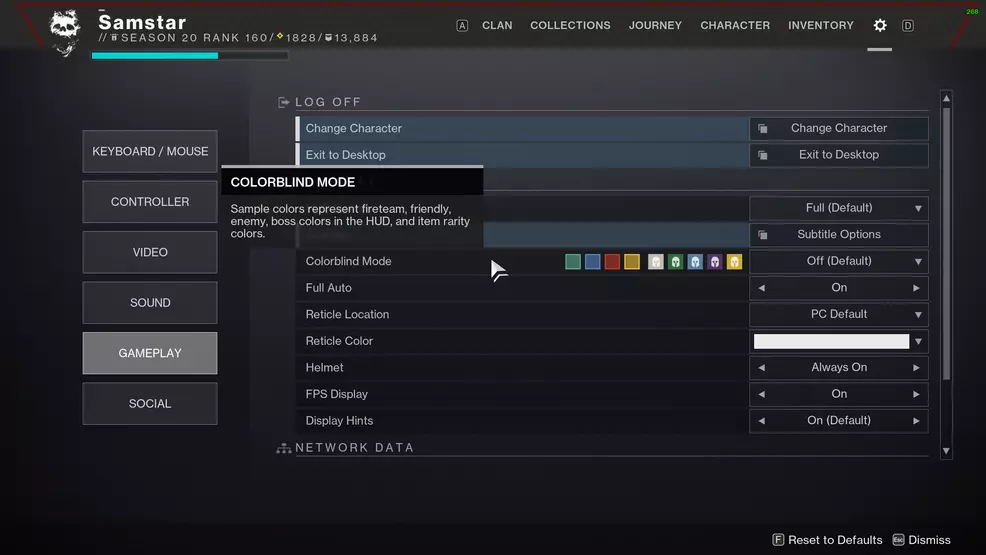Open the COLLECTIONS tab
986x555 pixels.
570,25
